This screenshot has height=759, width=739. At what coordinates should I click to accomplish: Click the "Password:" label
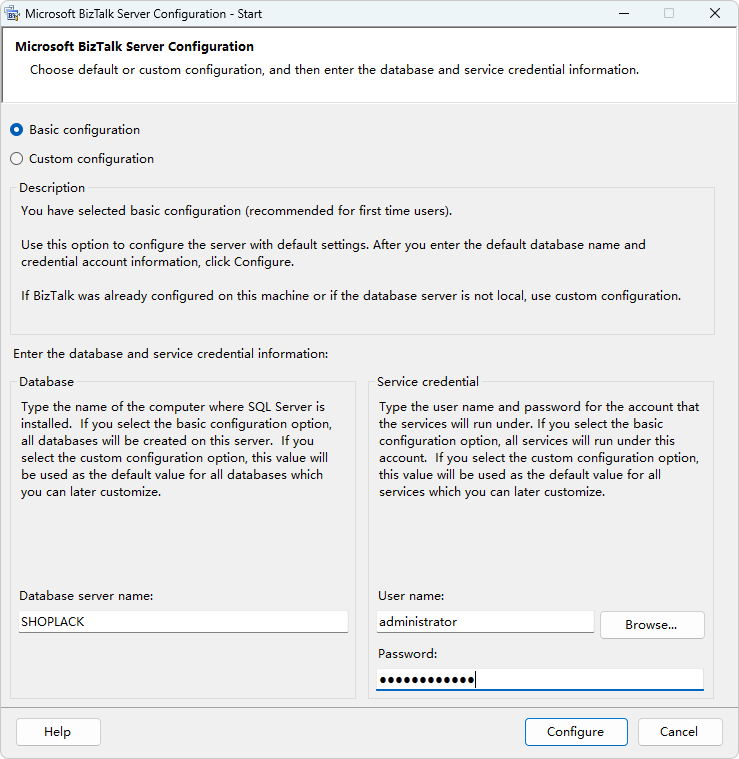[x=408, y=654]
